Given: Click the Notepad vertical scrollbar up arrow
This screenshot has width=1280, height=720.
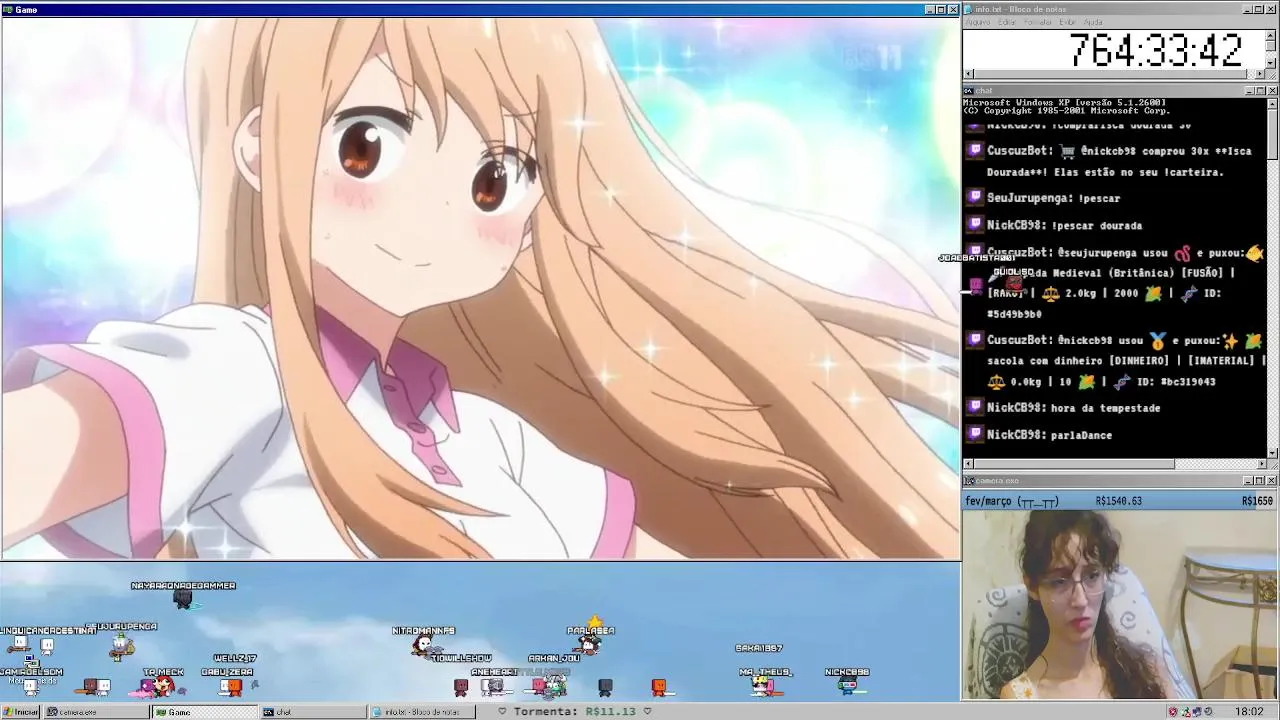Looking at the screenshot, I should pyautogui.click(x=1272, y=35).
